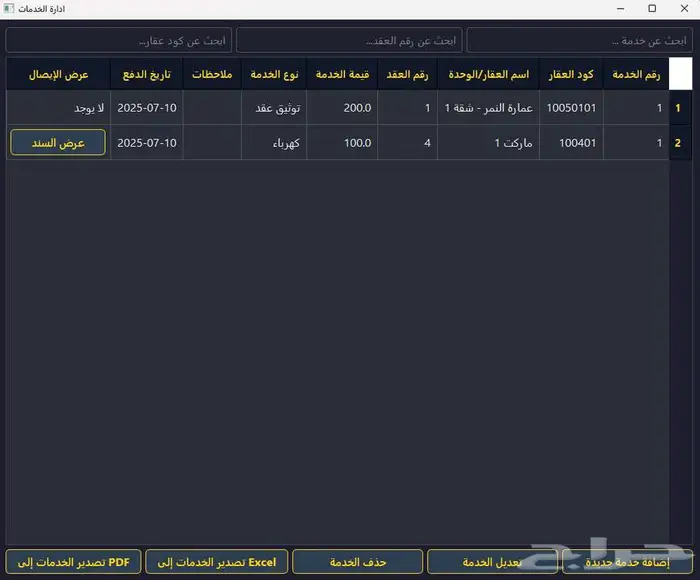This screenshot has height=580, width=700.
Task: Open عرض السند for the second row
Action: click(57, 143)
